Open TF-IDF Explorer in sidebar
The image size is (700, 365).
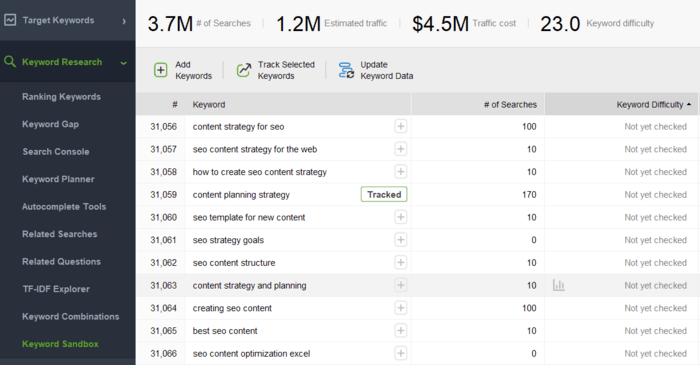pos(56,289)
